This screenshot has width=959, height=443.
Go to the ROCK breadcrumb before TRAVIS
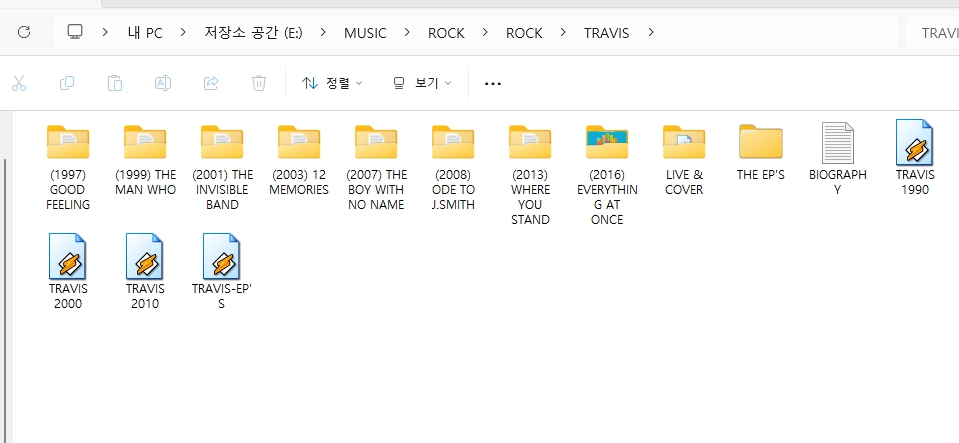[524, 33]
